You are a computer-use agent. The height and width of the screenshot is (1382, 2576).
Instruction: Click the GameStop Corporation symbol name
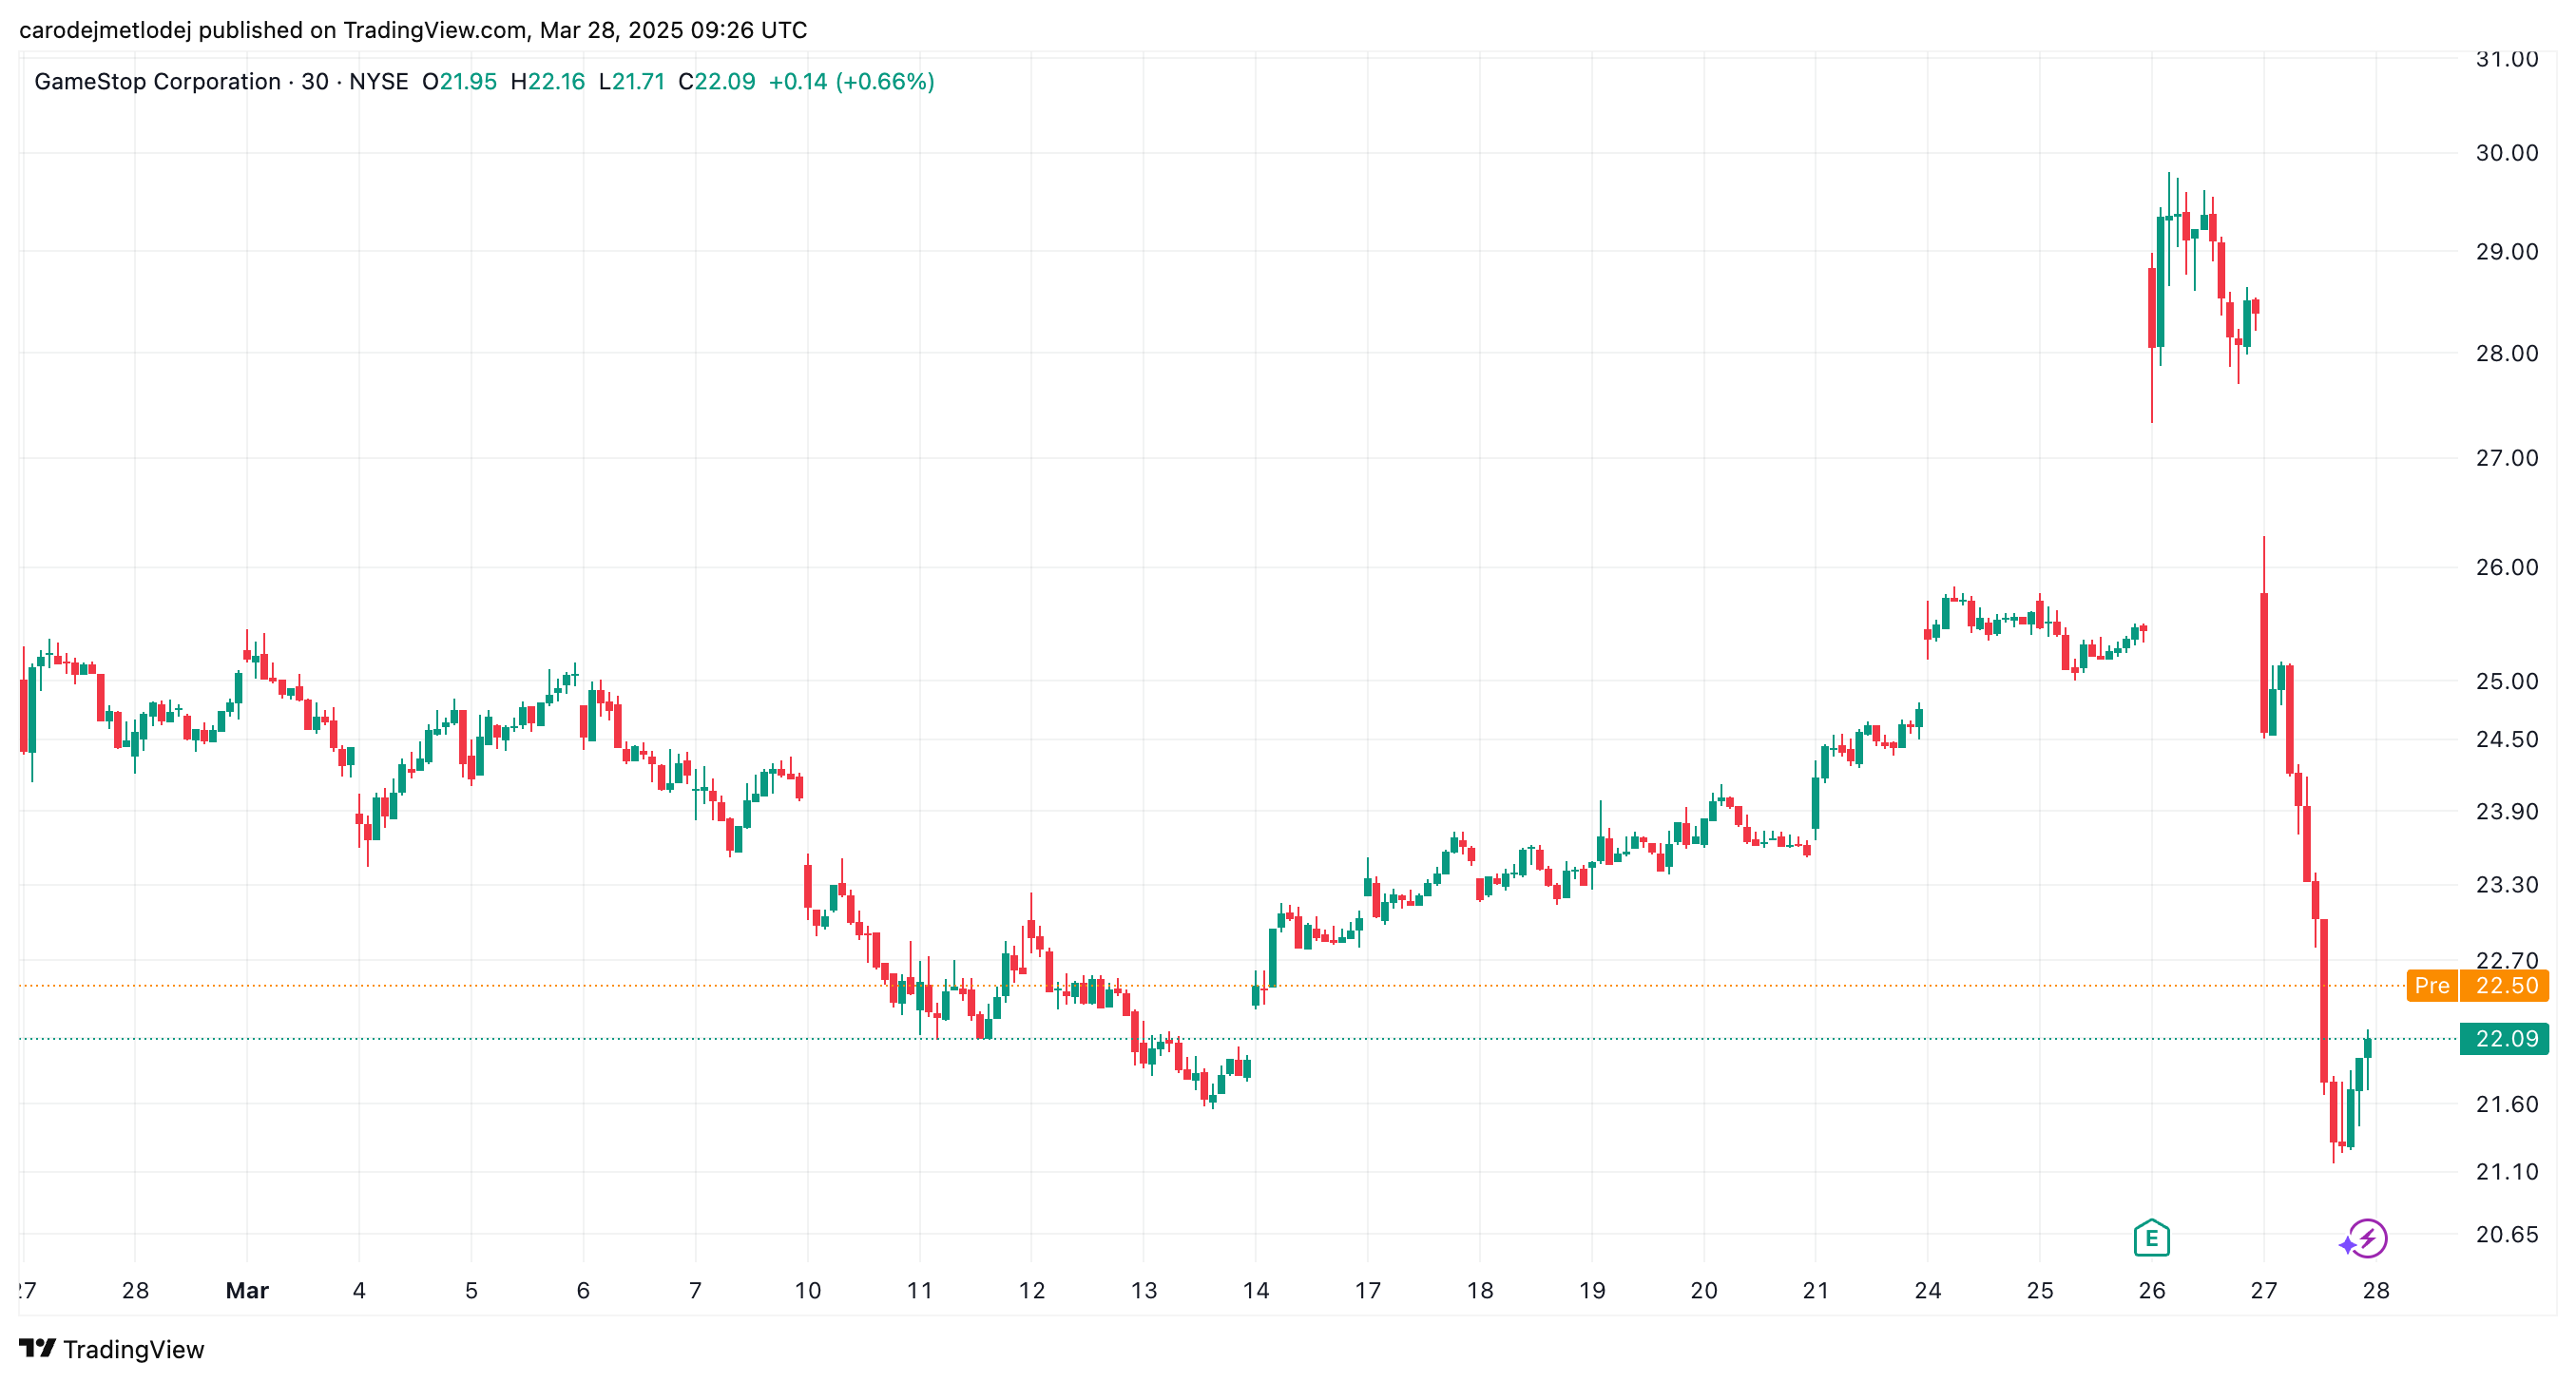pyautogui.click(x=157, y=81)
